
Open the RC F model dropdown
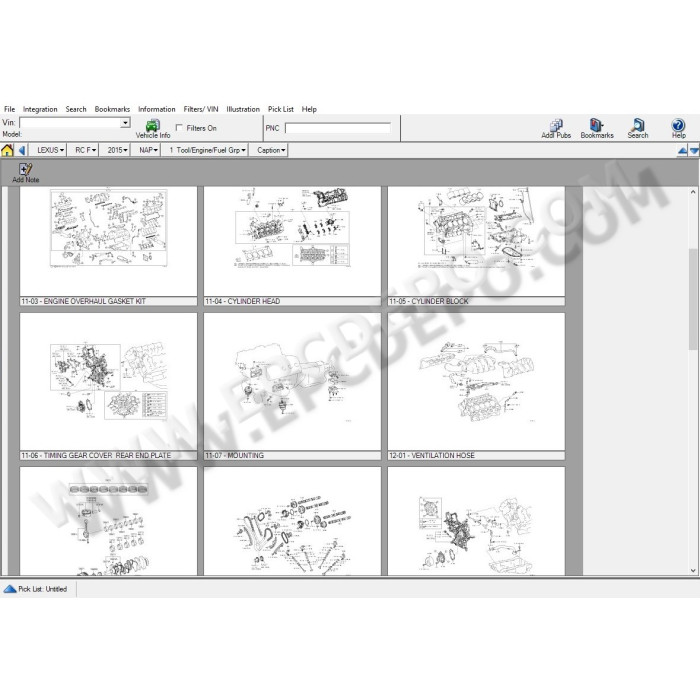click(85, 150)
